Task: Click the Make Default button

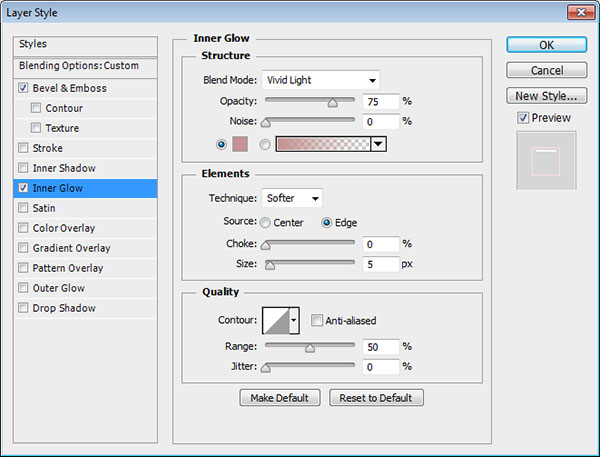Action: click(280, 398)
